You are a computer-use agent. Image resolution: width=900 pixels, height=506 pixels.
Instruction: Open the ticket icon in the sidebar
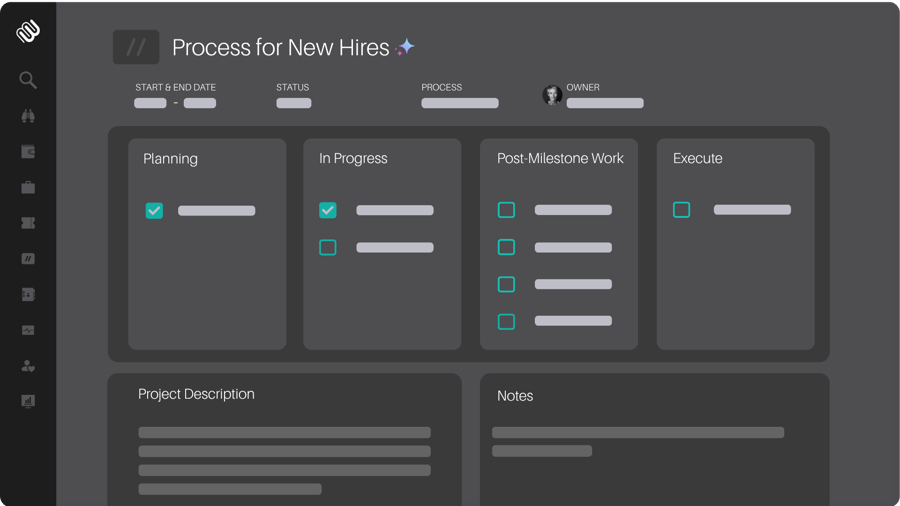point(28,223)
